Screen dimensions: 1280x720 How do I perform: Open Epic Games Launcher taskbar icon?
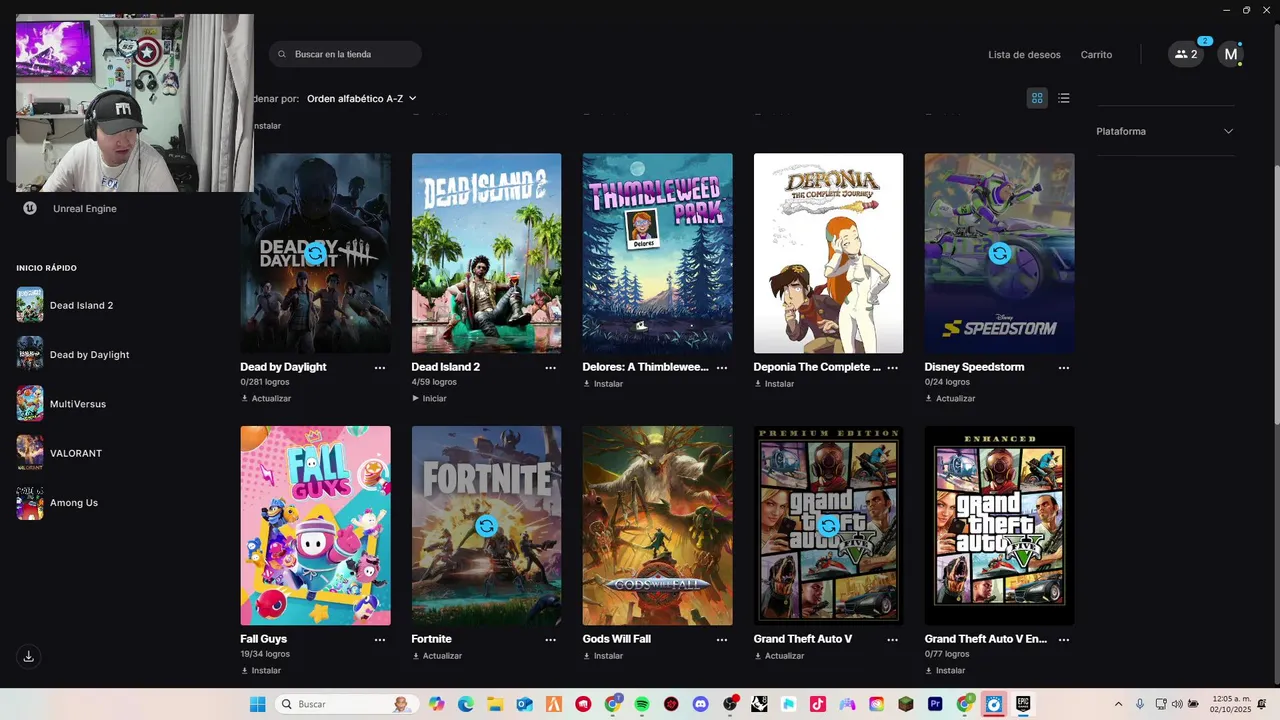(x=1023, y=704)
